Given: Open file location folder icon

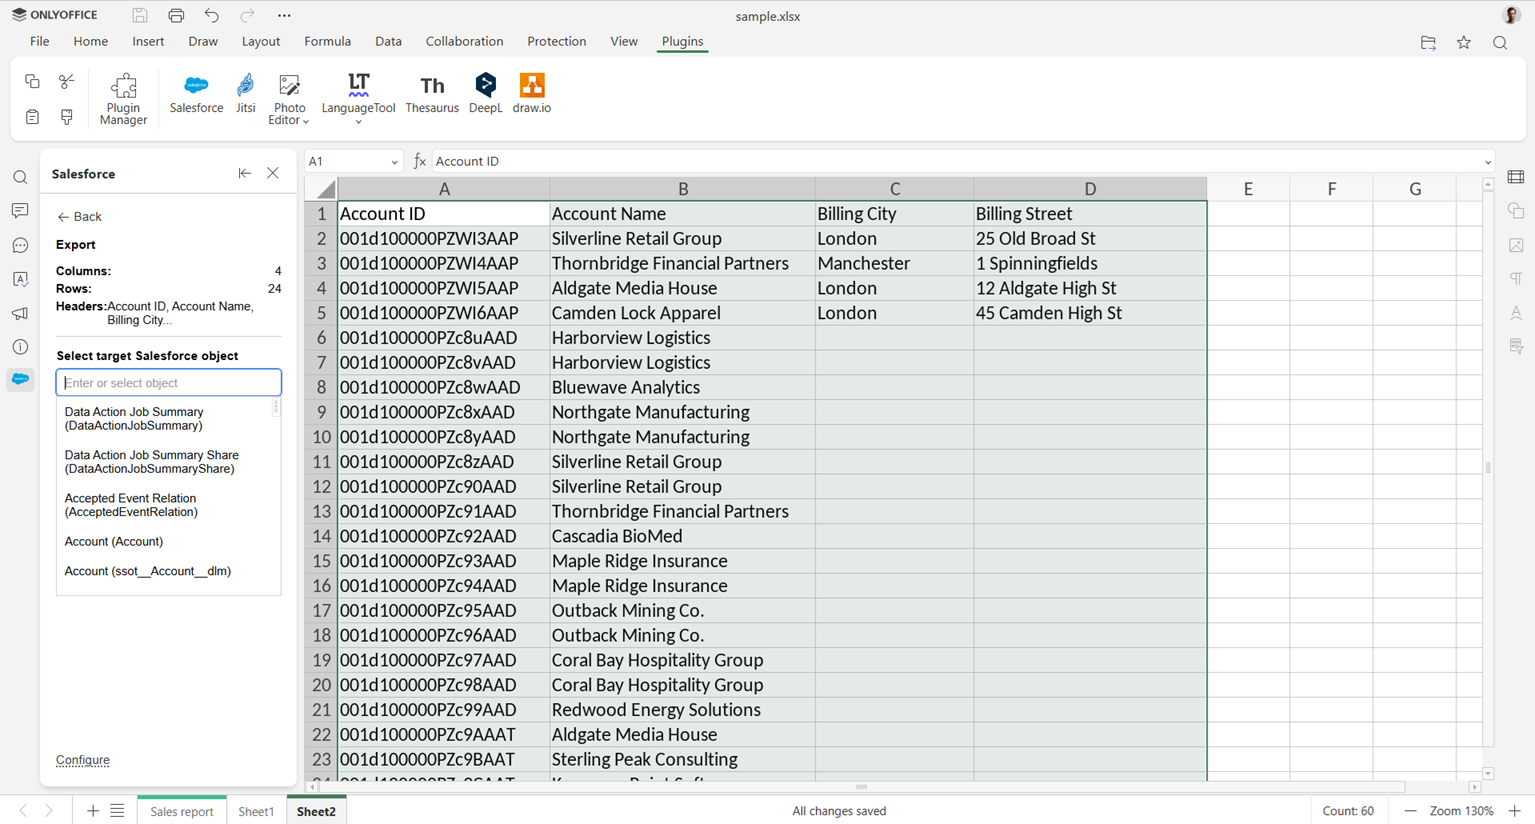Looking at the screenshot, I should pos(1428,42).
